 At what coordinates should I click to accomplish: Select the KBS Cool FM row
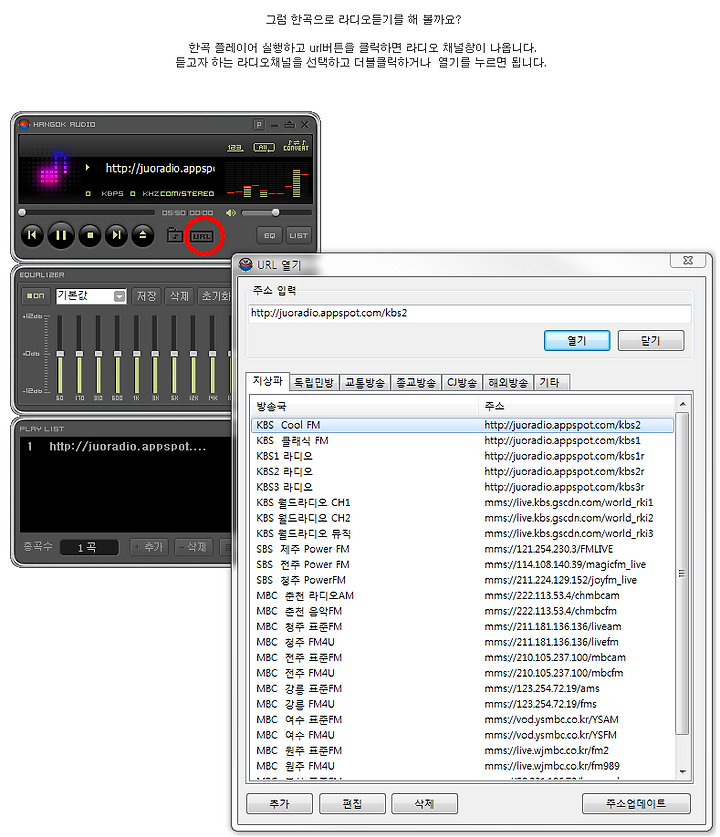pyautogui.click(x=462, y=425)
